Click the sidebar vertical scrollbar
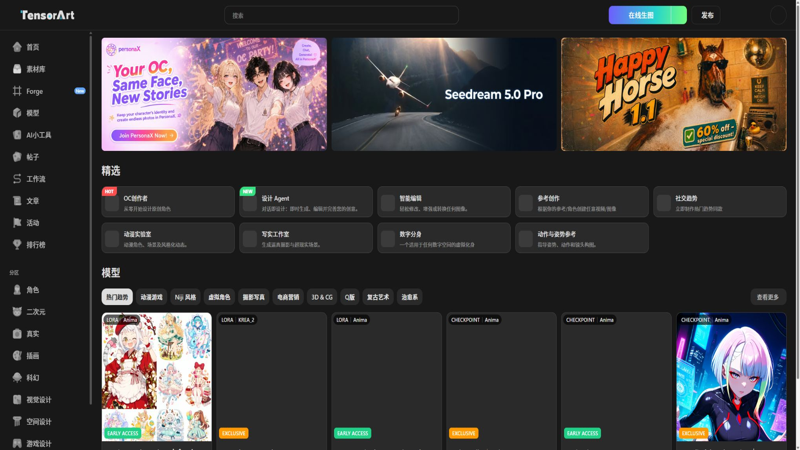The image size is (800, 450). pyautogui.click(x=91, y=219)
